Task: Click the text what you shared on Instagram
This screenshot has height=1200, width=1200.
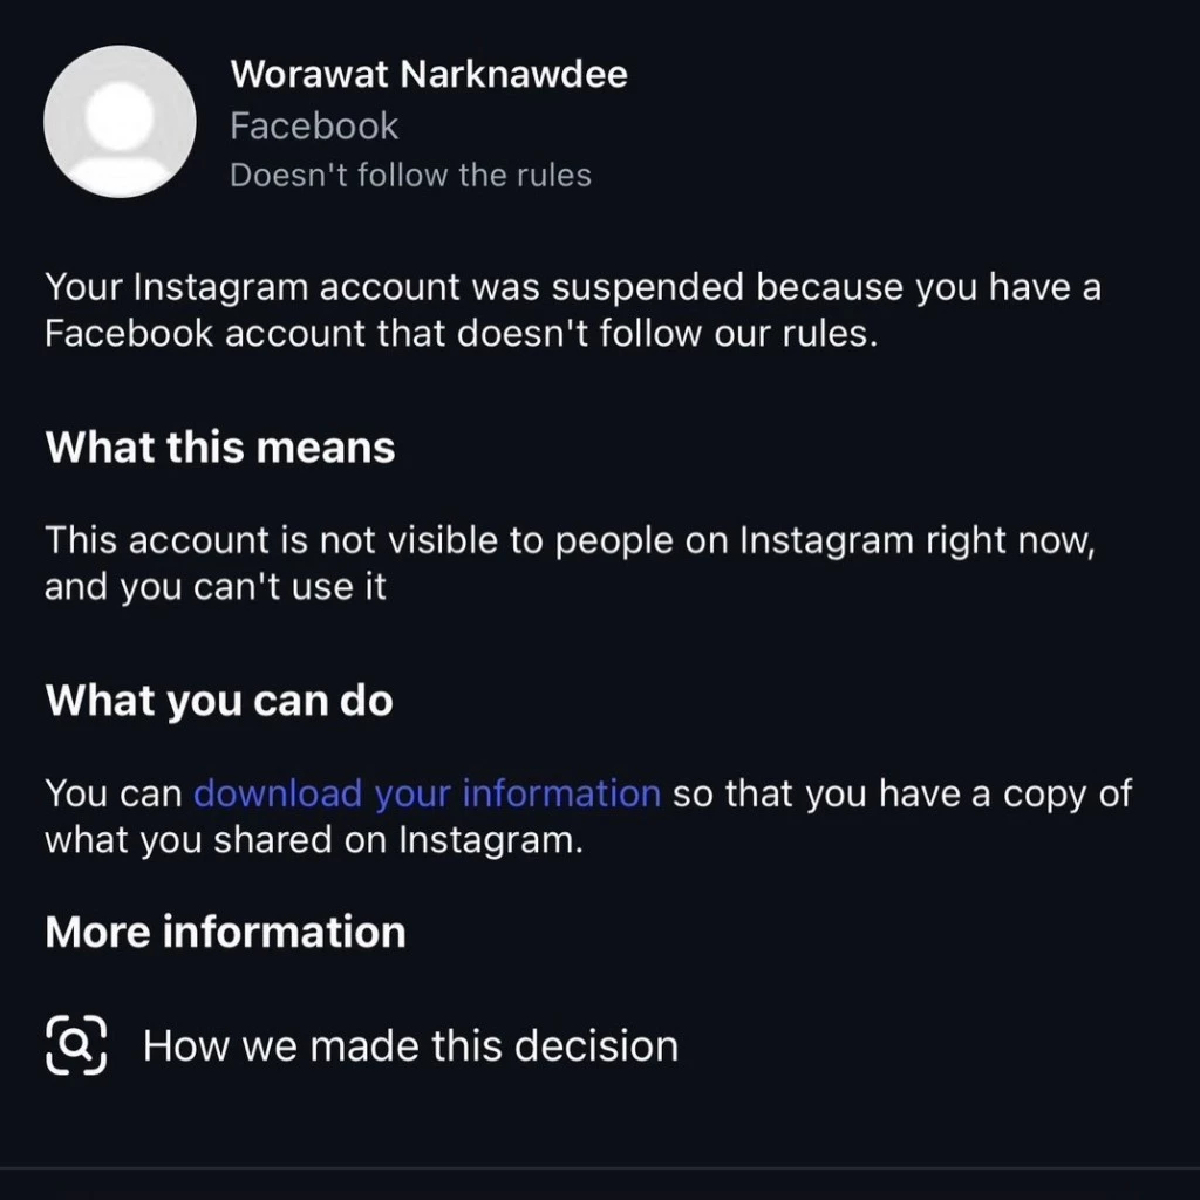Action: [313, 839]
